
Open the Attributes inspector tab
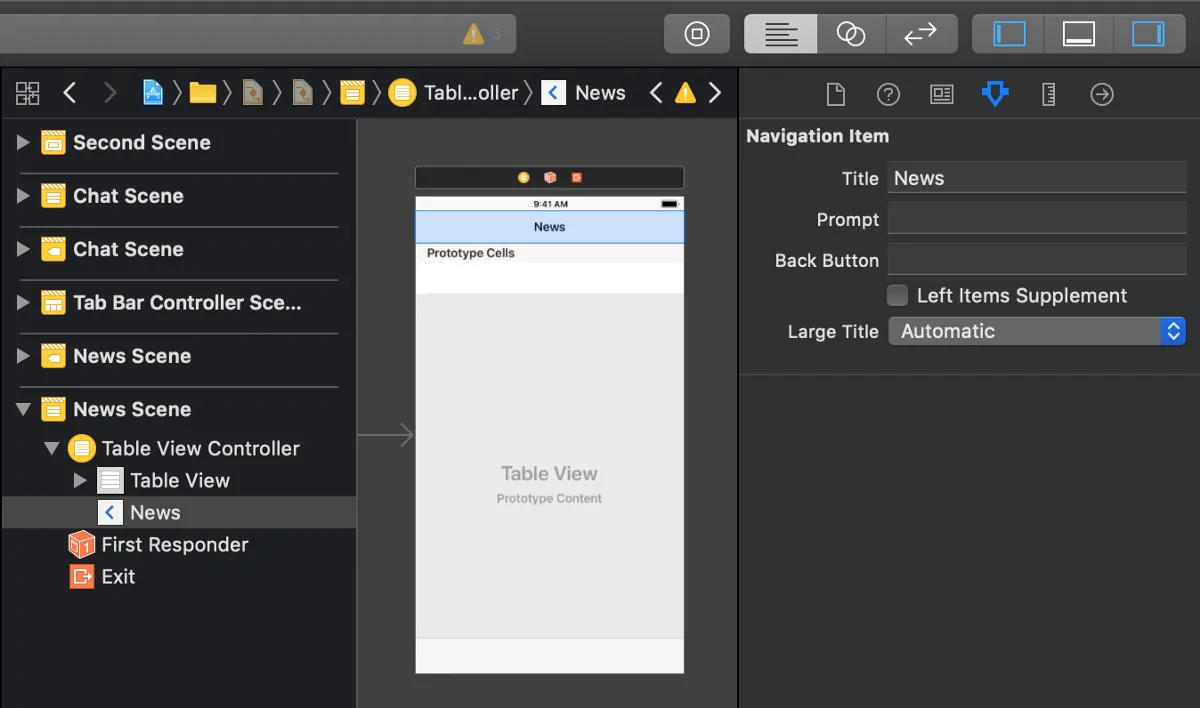coord(995,94)
